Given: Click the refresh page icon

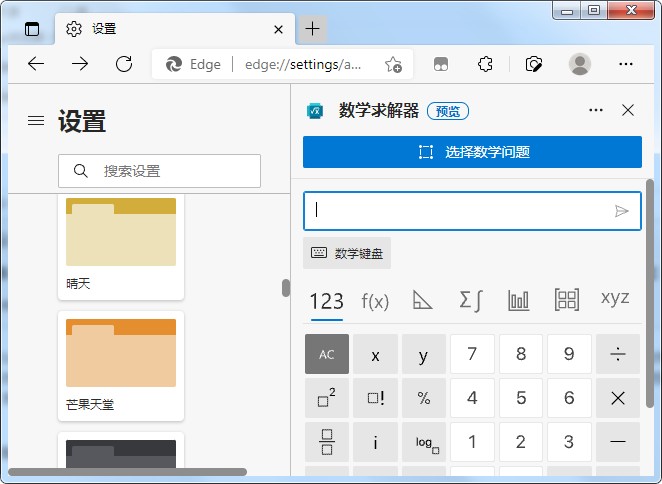Looking at the screenshot, I should 124,64.
